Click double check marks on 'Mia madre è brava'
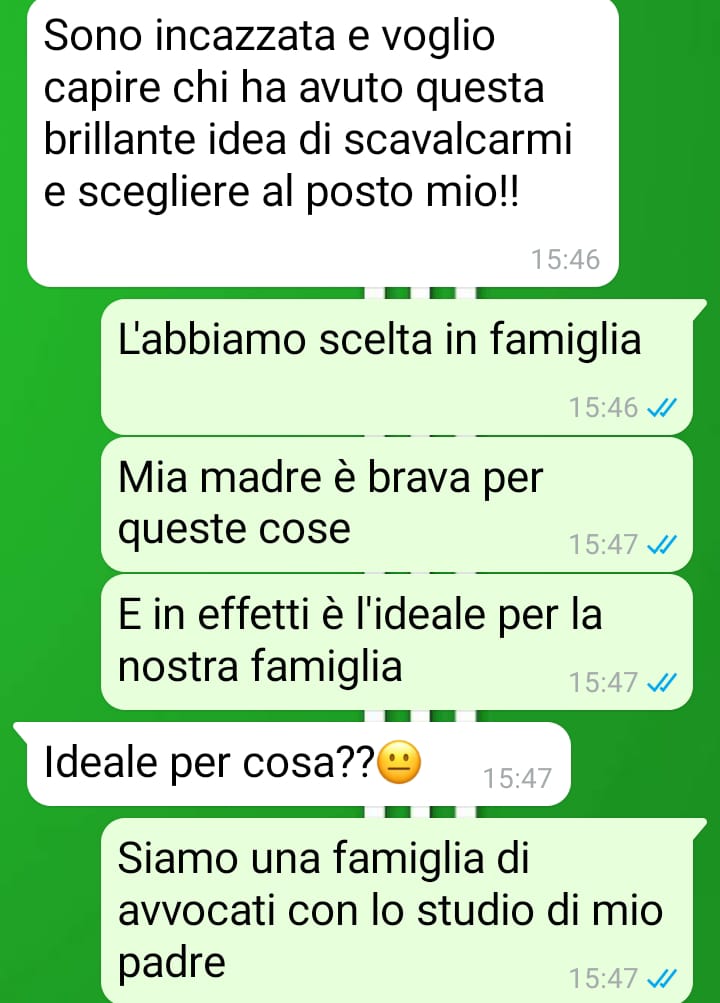This screenshot has width=720, height=1003. pos(662,545)
